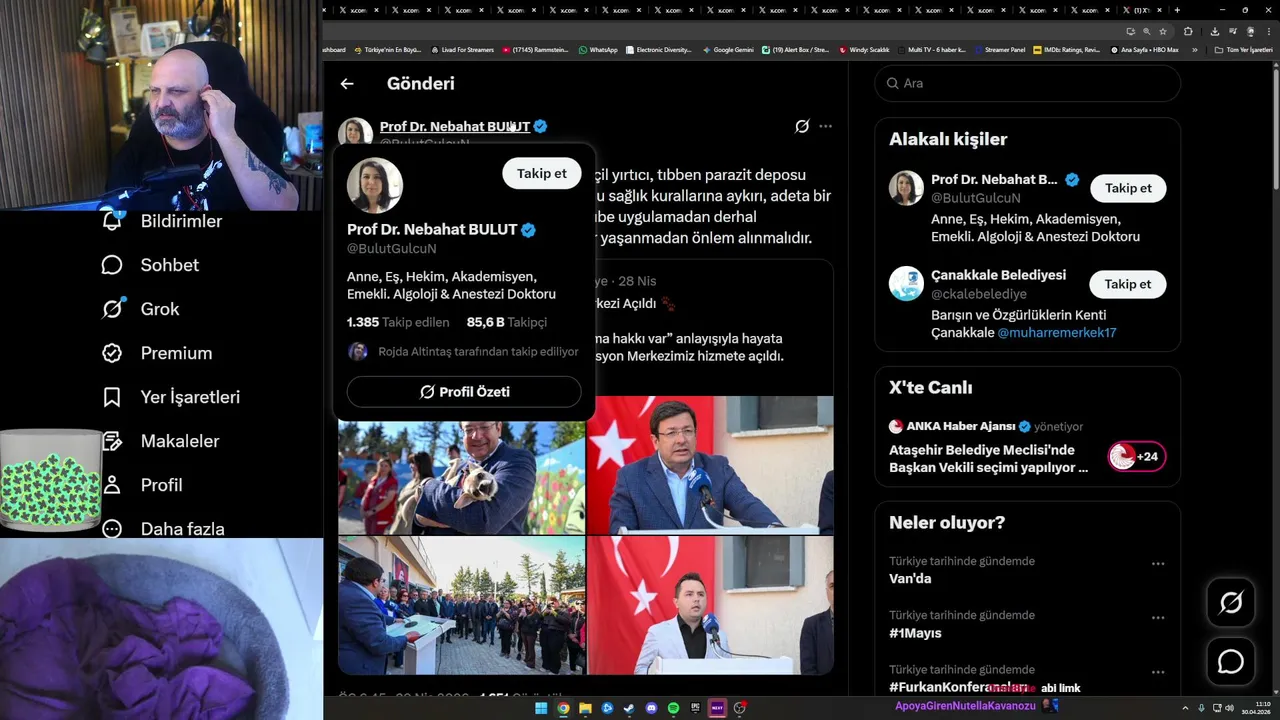Follow Prof Dr. Nebahat in Alakalı kişiler
Viewport: 1280px width, 720px height.
[x=1128, y=188]
